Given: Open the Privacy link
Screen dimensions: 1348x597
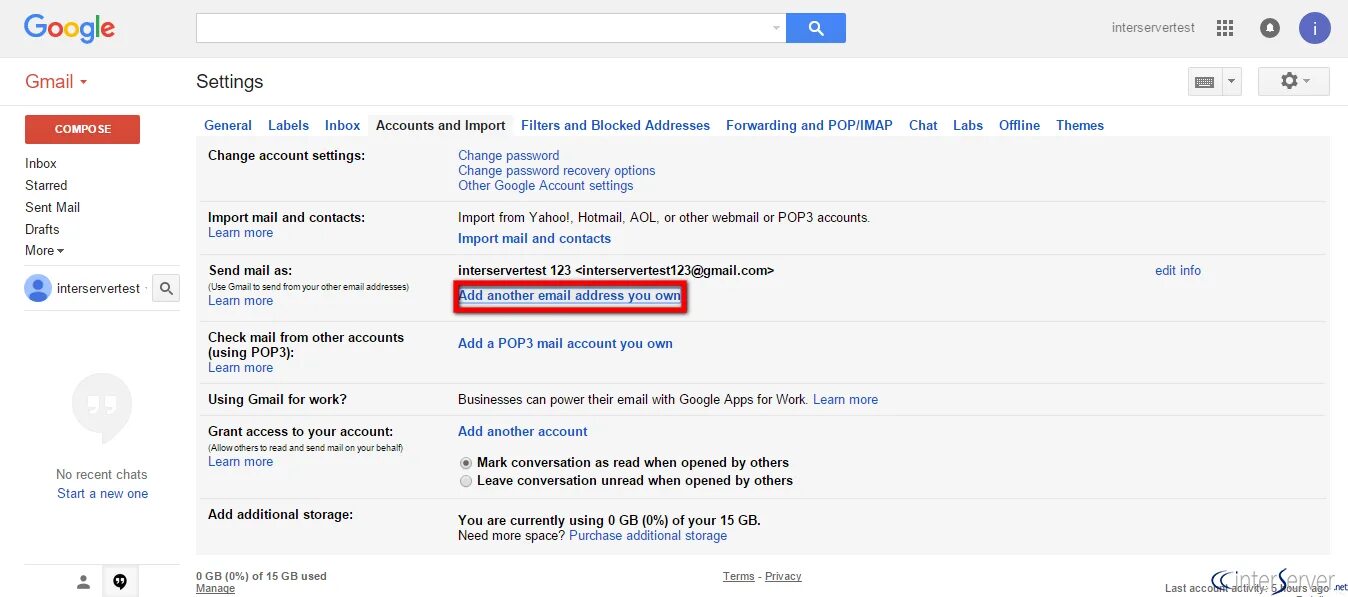Looking at the screenshot, I should (783, 576).
